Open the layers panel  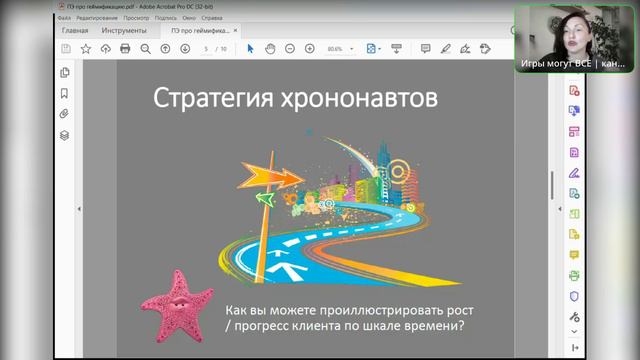coord(64,135)
